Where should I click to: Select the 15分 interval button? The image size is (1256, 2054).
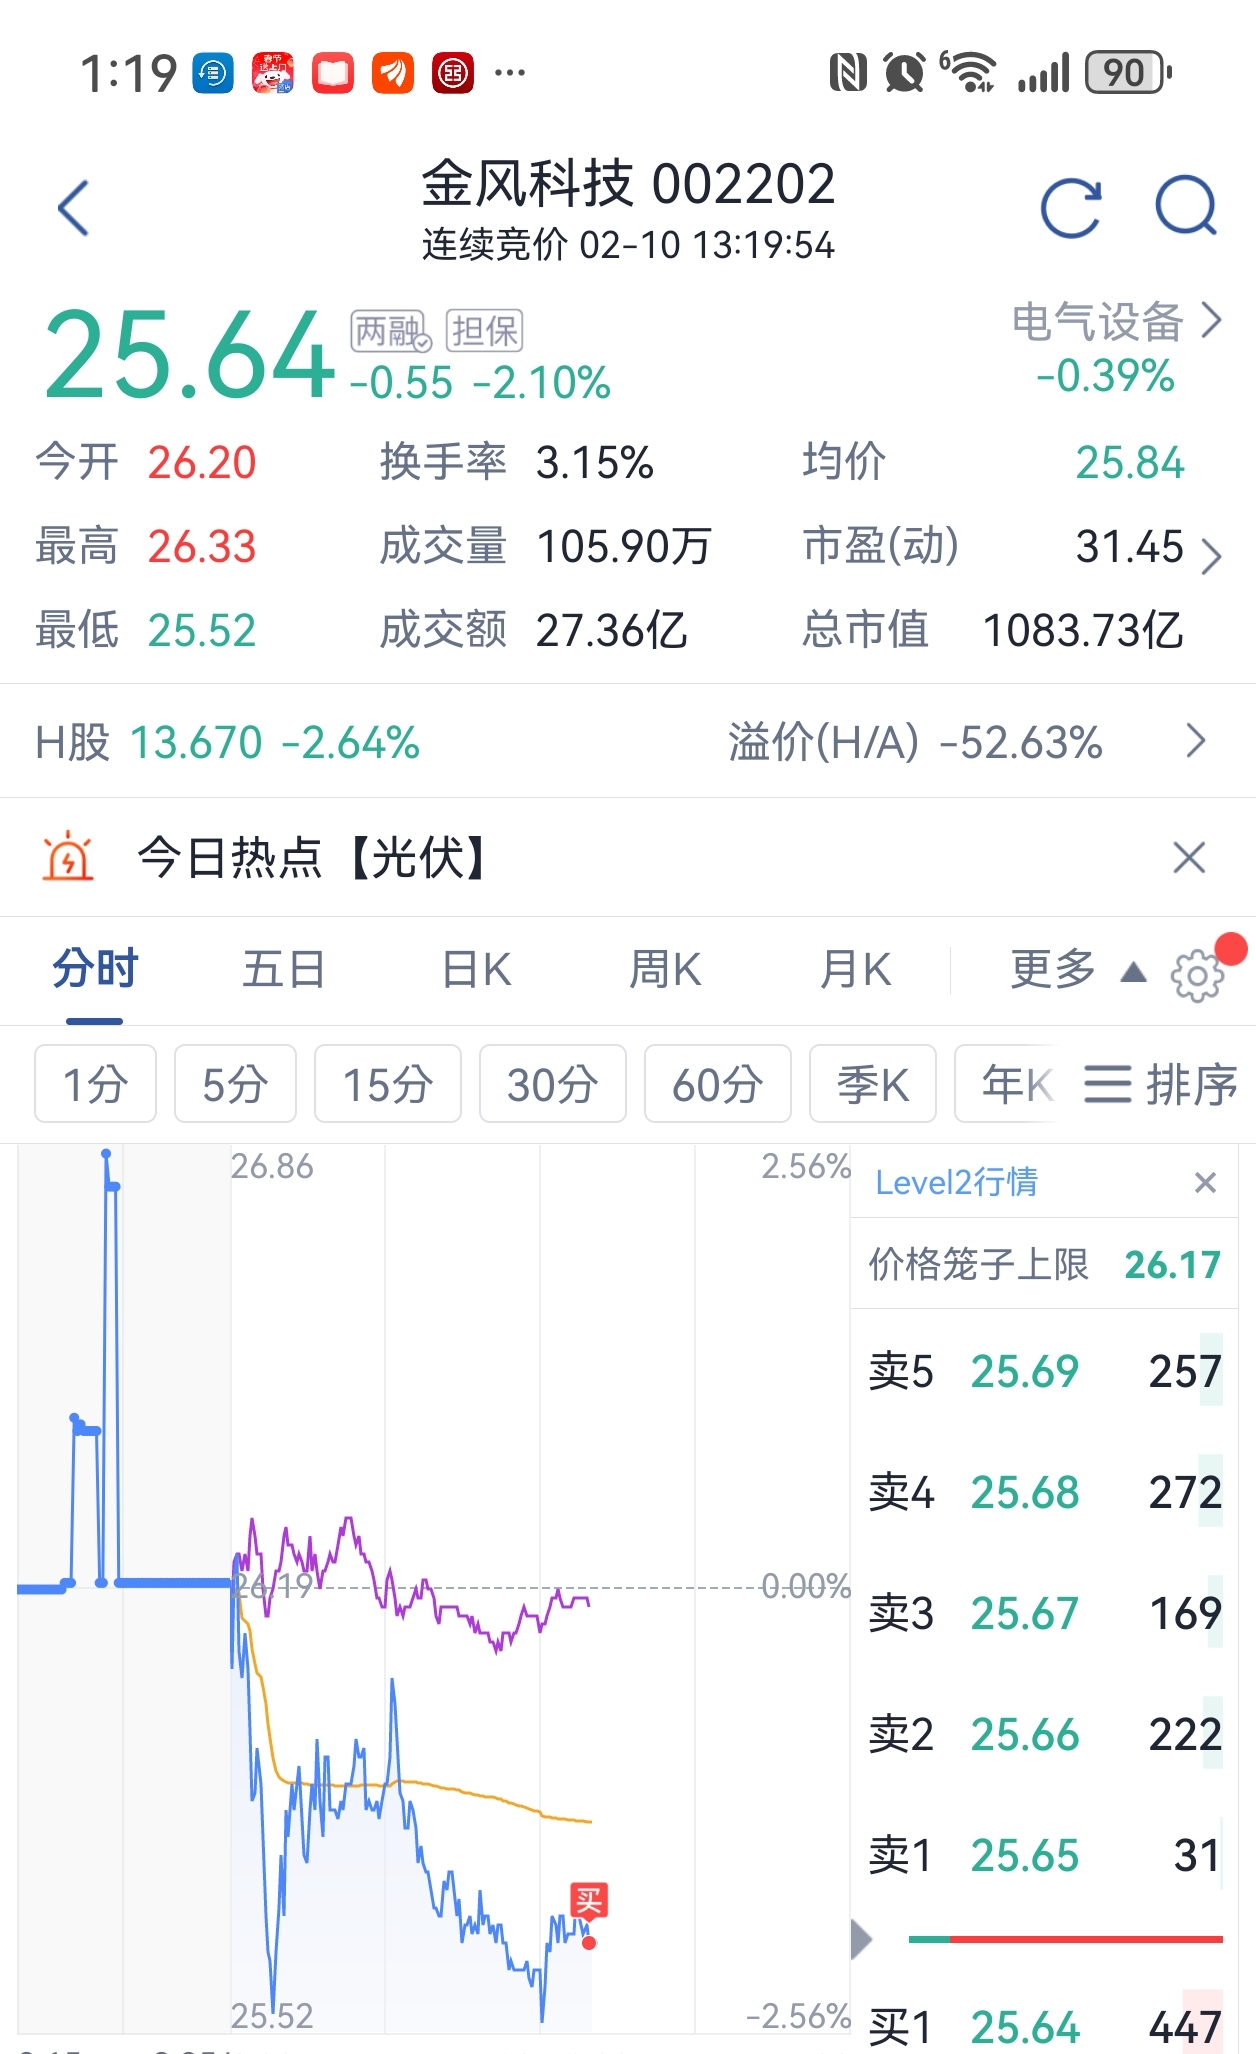pos(388,1084)
